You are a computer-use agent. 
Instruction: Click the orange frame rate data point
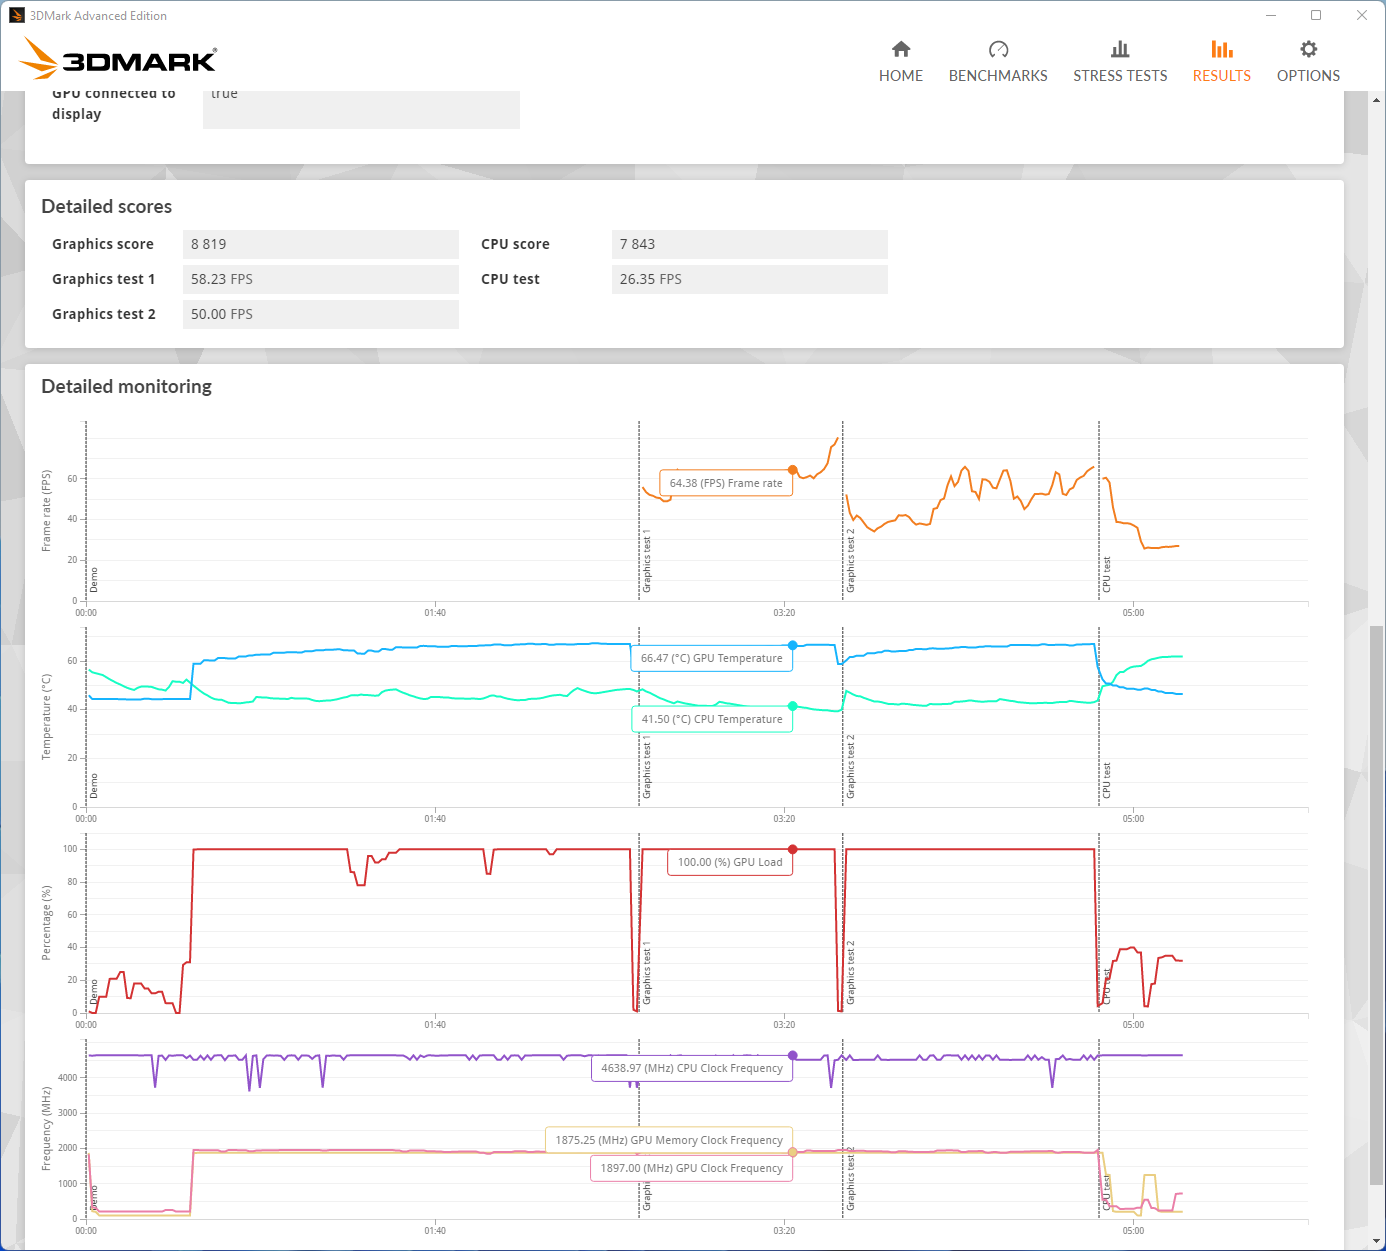click(793, 470)
